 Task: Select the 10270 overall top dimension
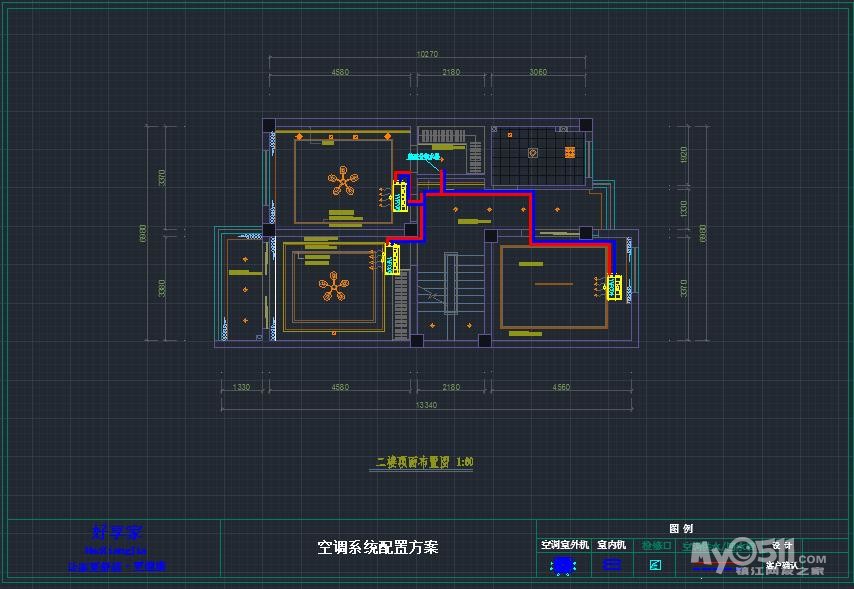428,55
